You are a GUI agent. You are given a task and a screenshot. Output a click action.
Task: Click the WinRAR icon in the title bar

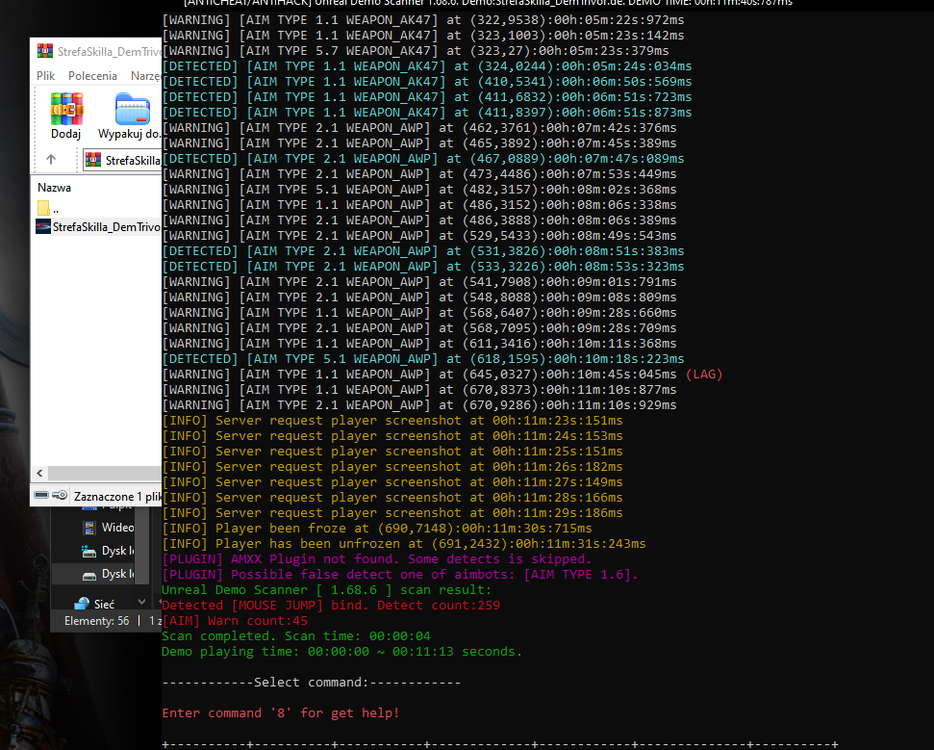(x=45, y=51)
